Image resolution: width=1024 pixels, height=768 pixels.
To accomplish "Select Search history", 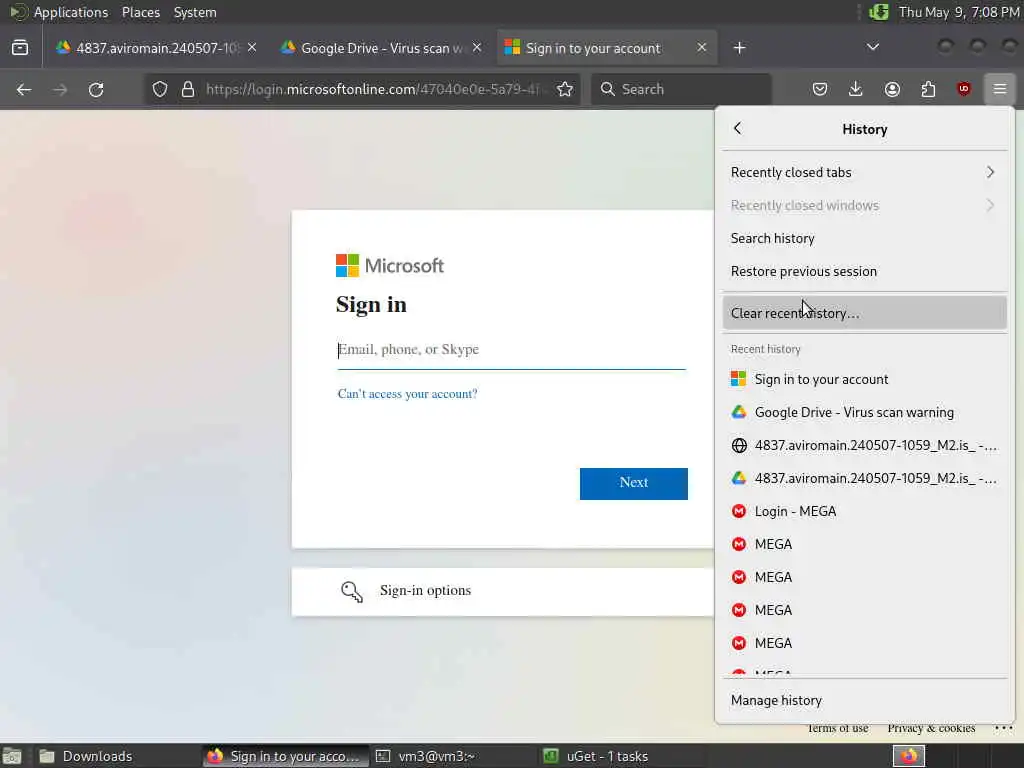I will tap(865, 238).
